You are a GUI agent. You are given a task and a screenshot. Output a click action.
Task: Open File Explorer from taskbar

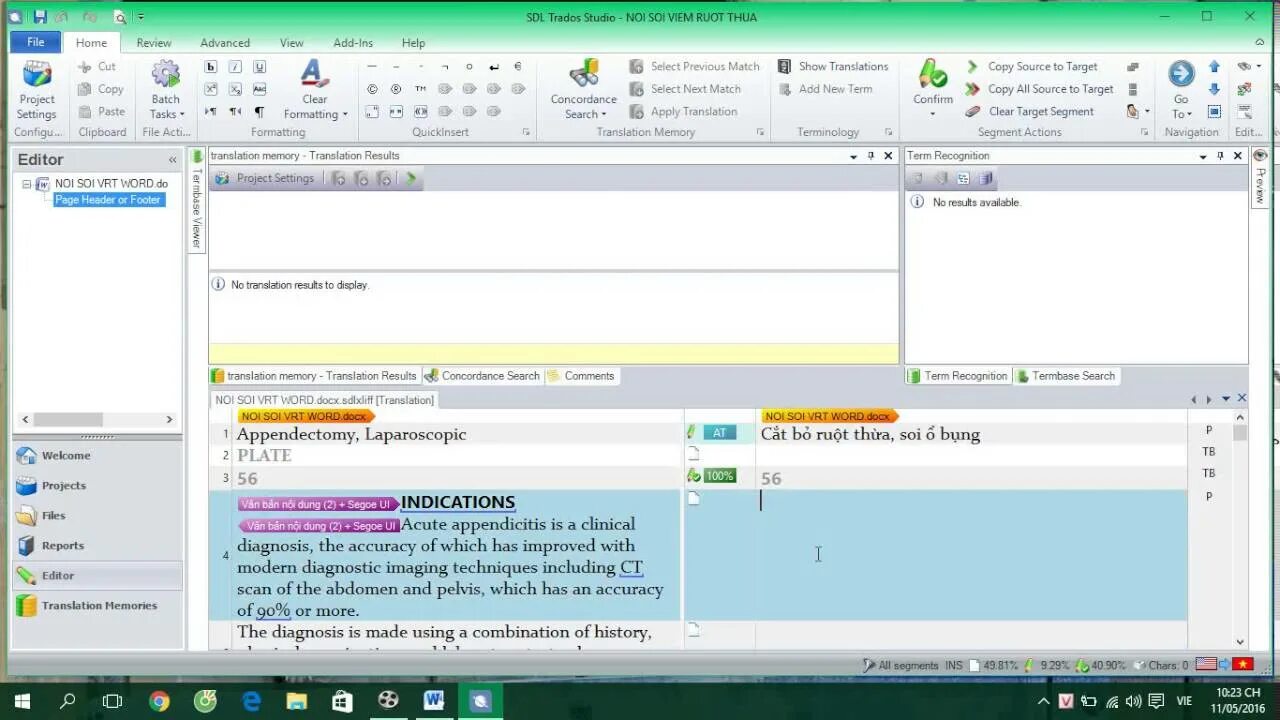[x=296, y=701]
